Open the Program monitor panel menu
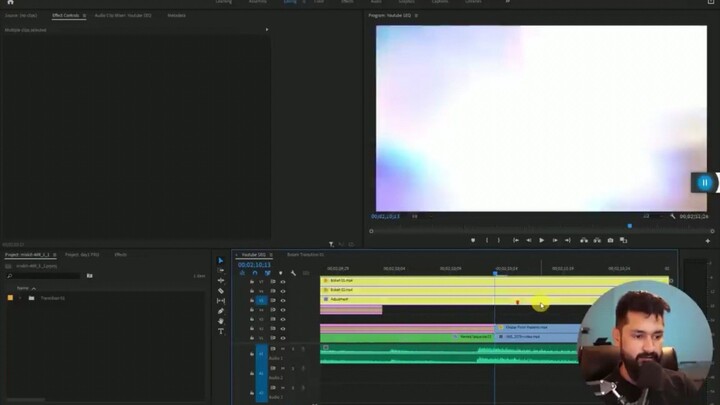The height and width of the screenshot is (405, 720). pyautogui.click(x=416, y=16)
